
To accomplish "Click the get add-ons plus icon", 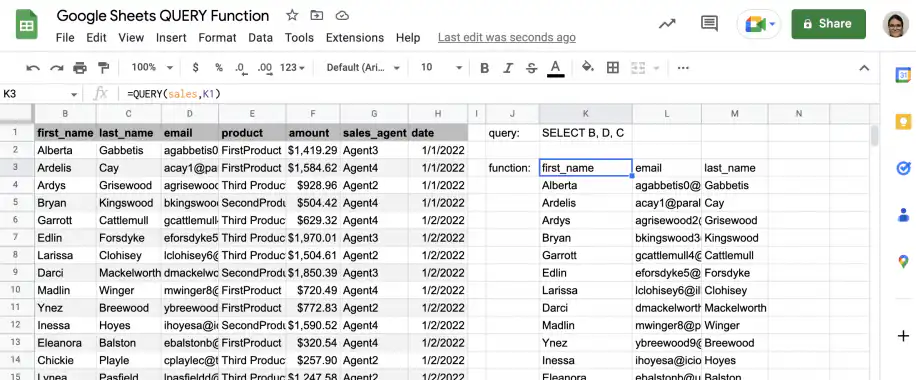I will pyautogui.click(x=903, y=336).
